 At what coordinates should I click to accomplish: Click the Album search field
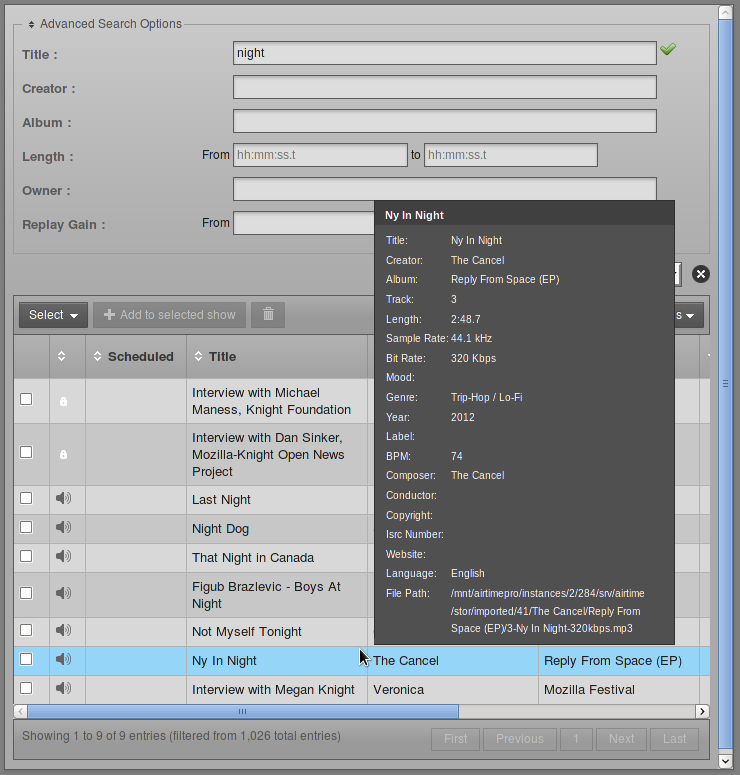point(445,121)
